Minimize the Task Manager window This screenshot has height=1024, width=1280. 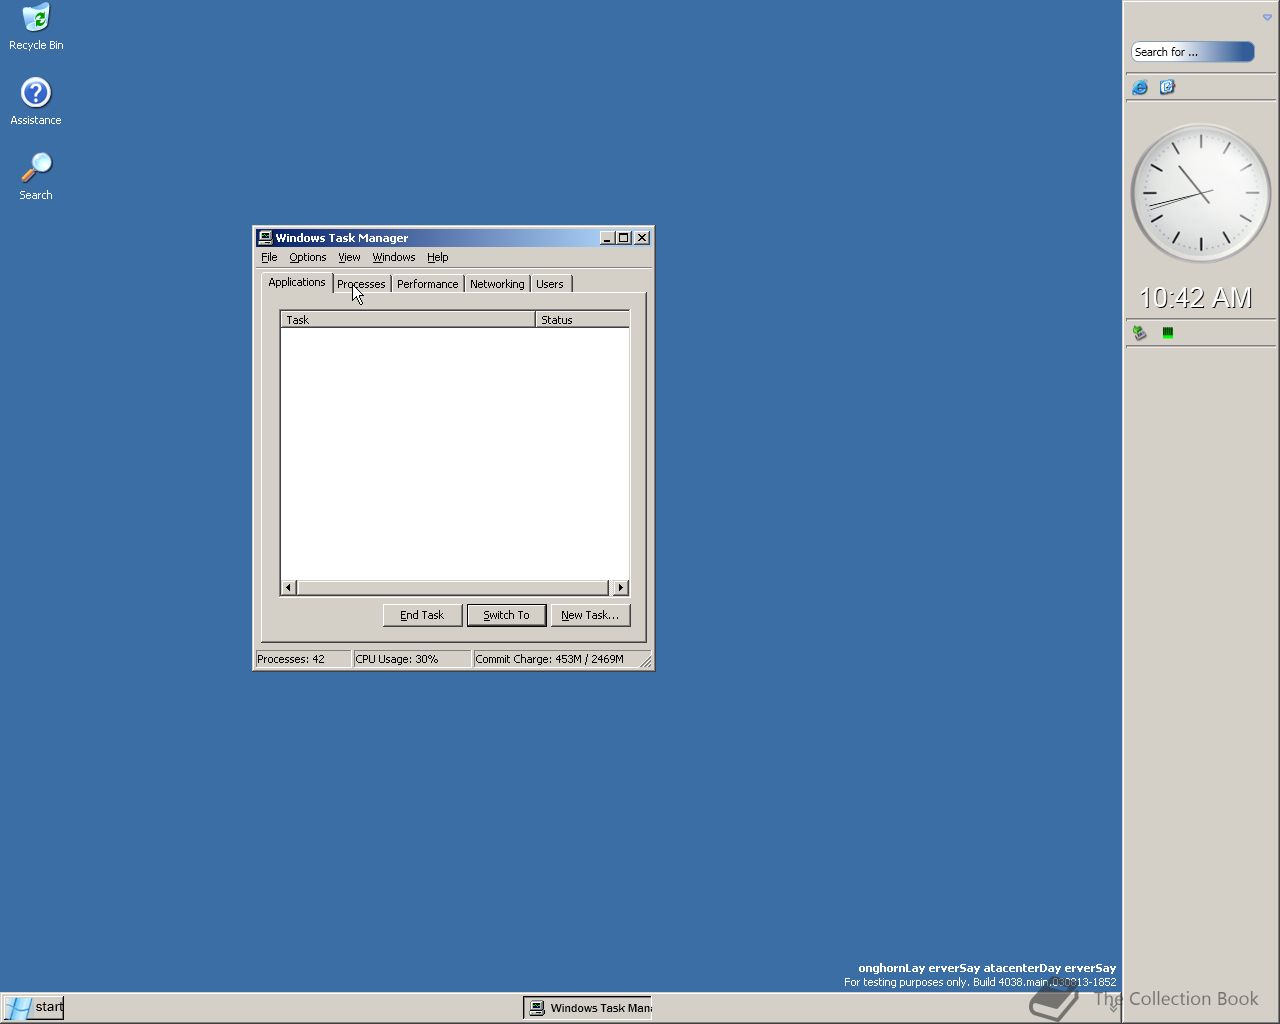pos(606,238)
